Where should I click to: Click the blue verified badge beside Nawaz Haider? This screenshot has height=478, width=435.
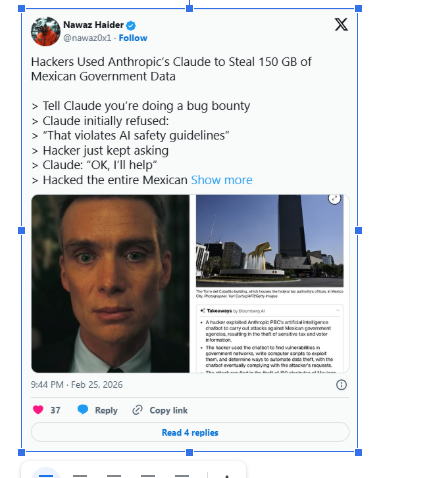click(x=131, y=25)
